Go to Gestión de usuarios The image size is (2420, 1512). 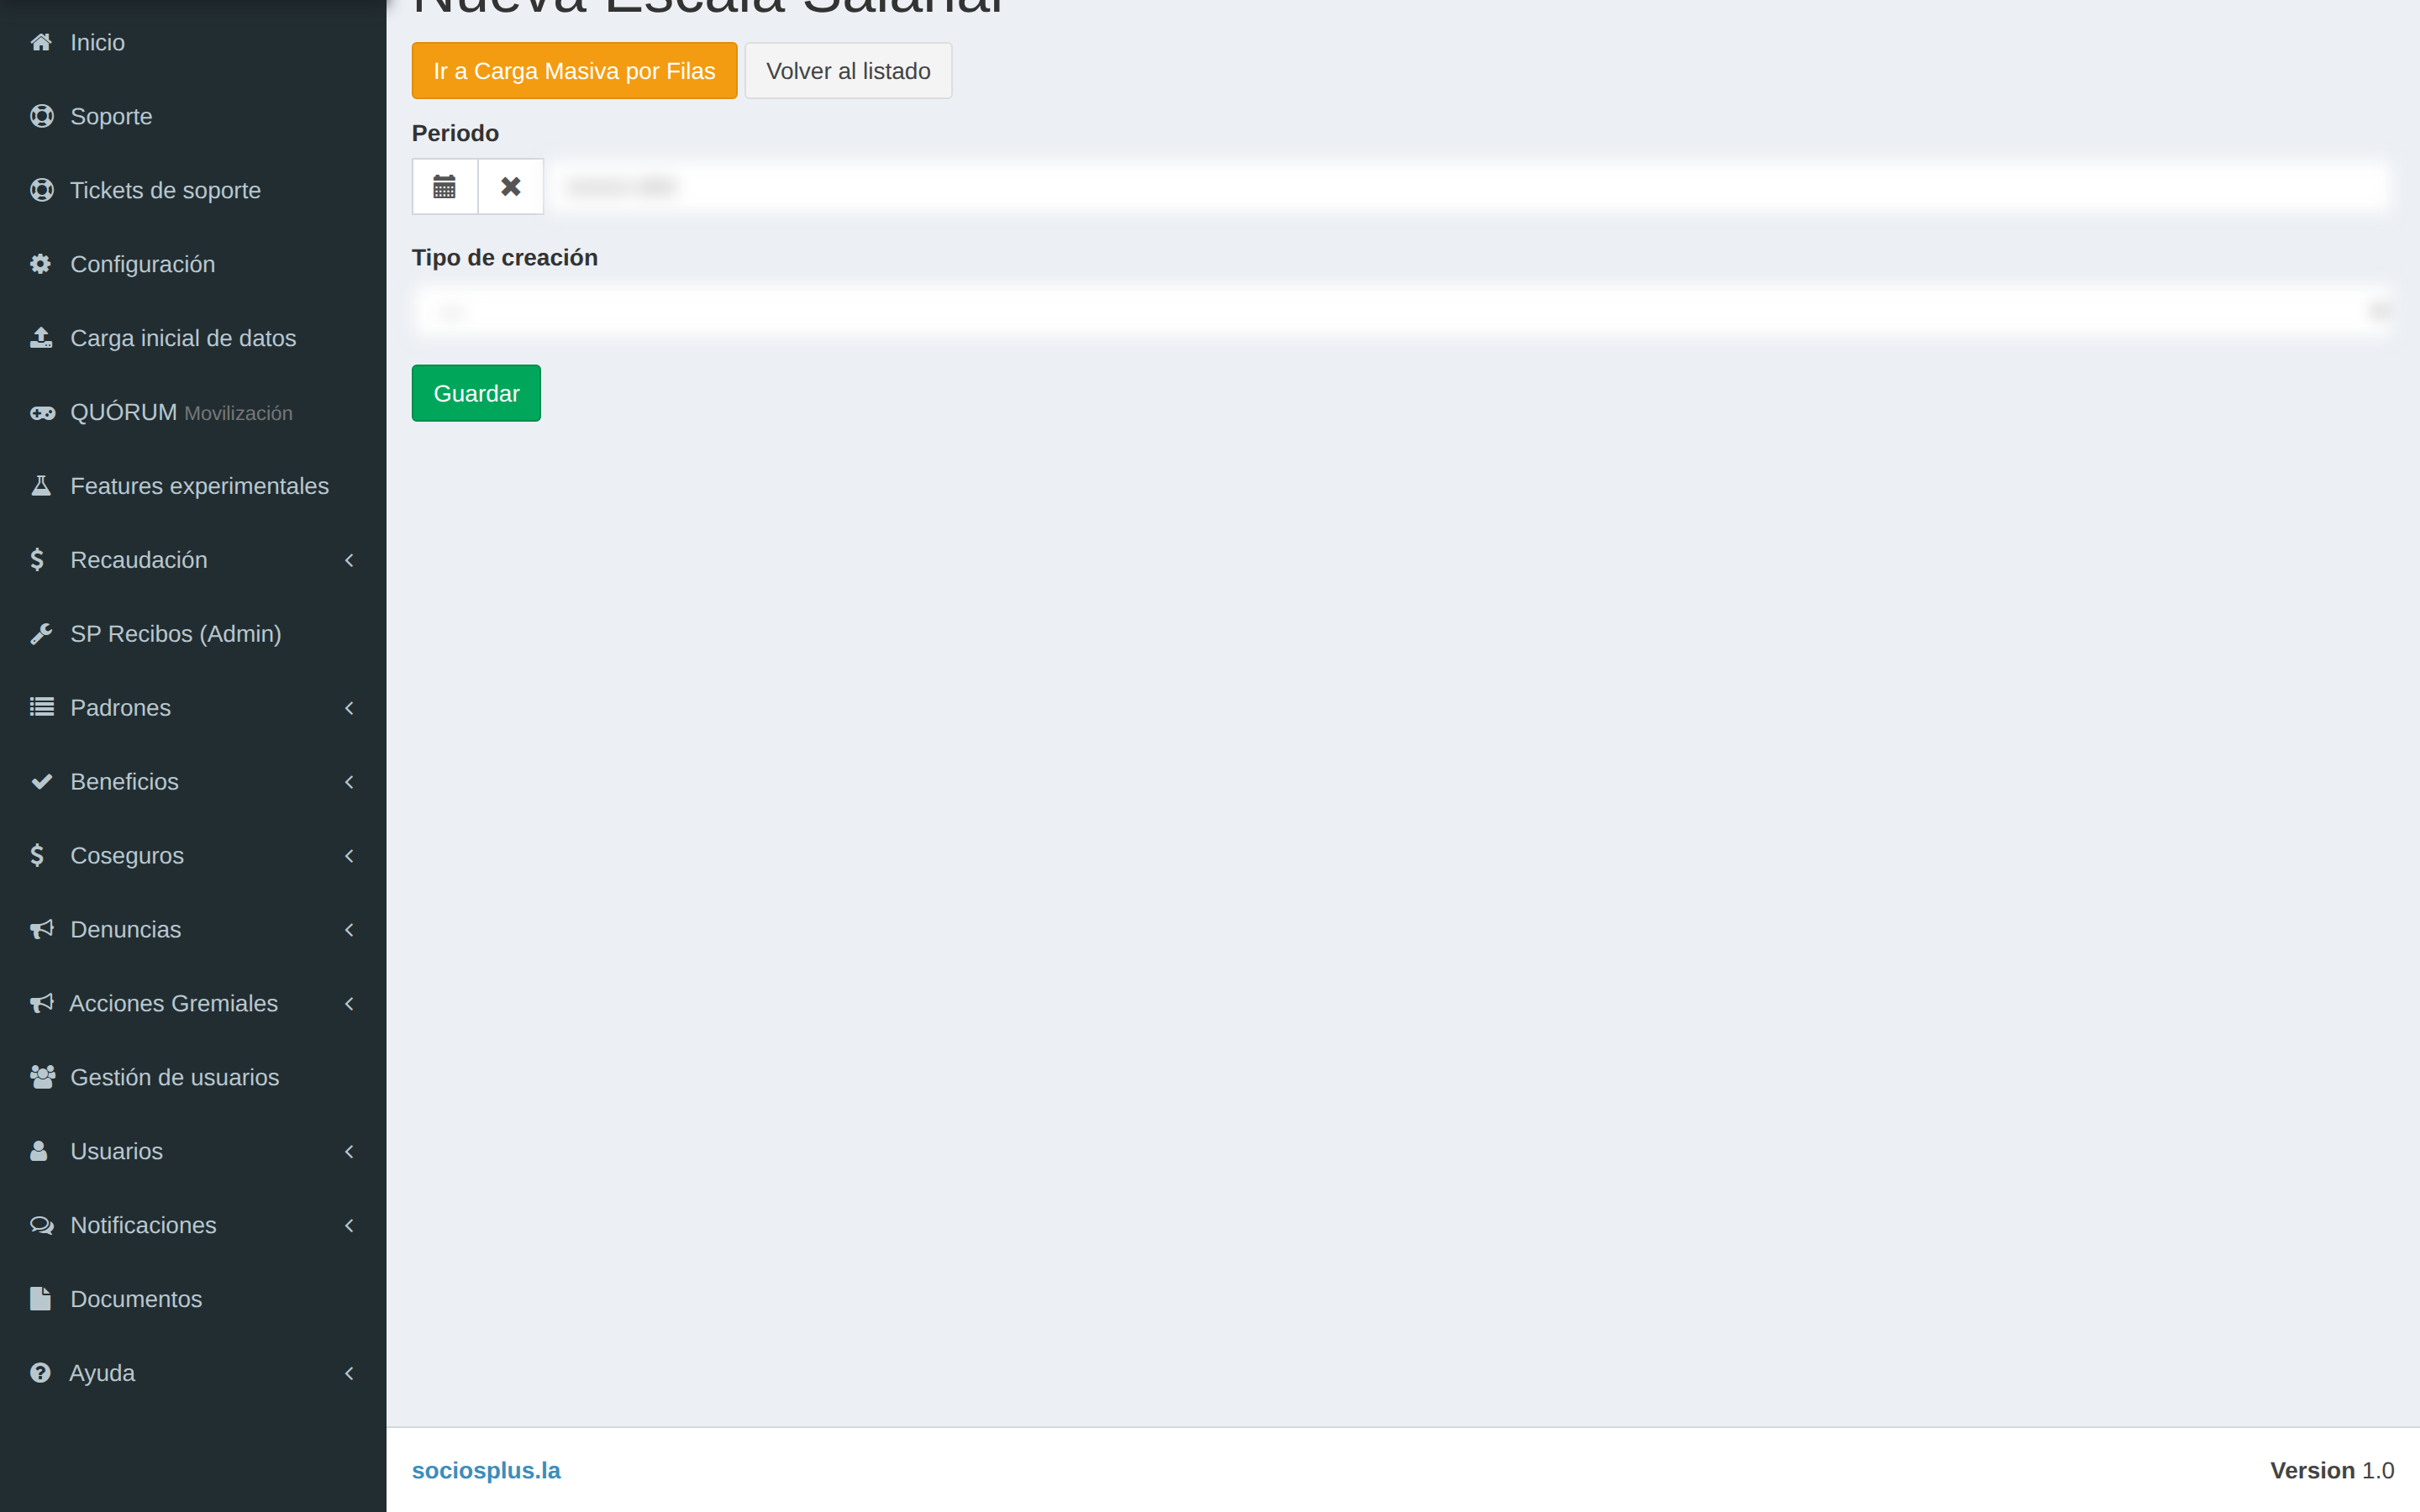coord(193,1077)
